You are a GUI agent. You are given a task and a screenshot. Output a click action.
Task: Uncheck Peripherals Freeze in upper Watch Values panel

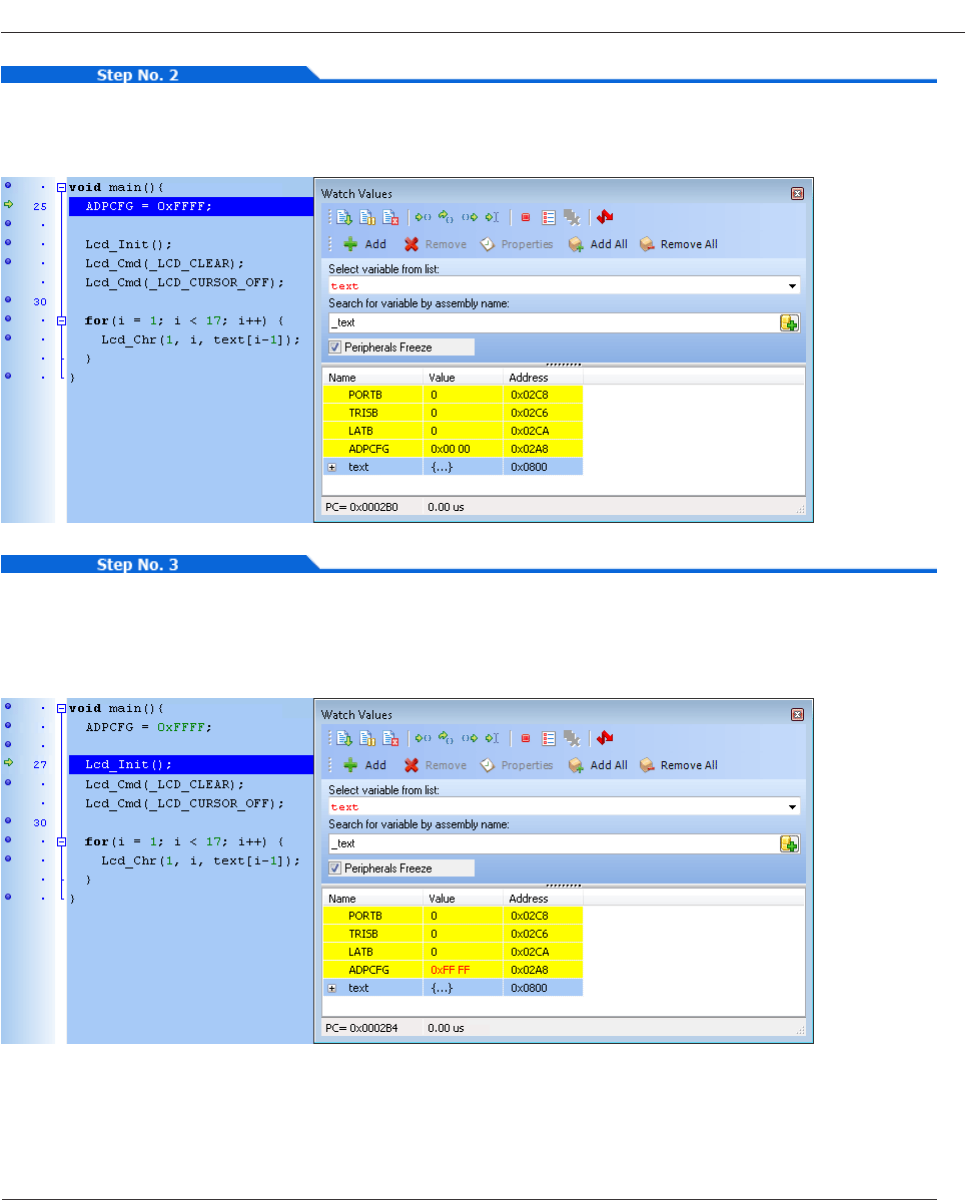click(x=335, y=347)
